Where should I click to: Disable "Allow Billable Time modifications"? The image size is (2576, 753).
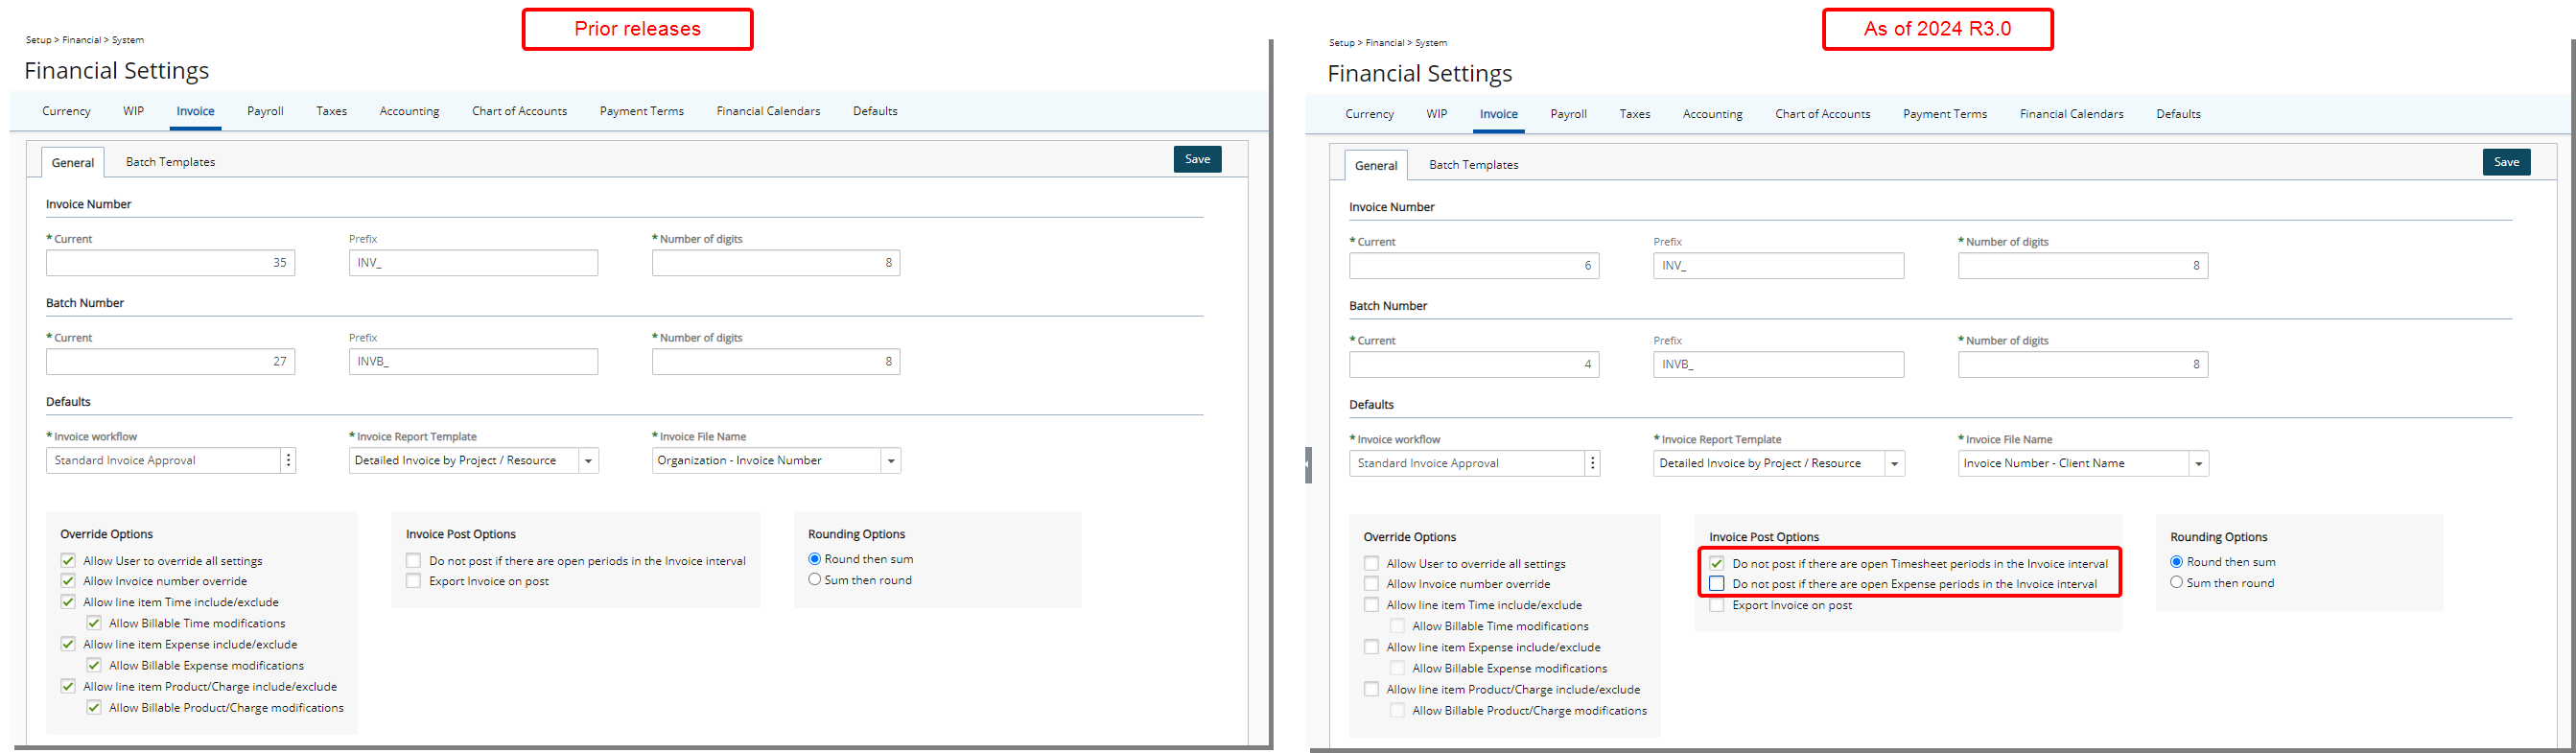(x=94, y=622)
